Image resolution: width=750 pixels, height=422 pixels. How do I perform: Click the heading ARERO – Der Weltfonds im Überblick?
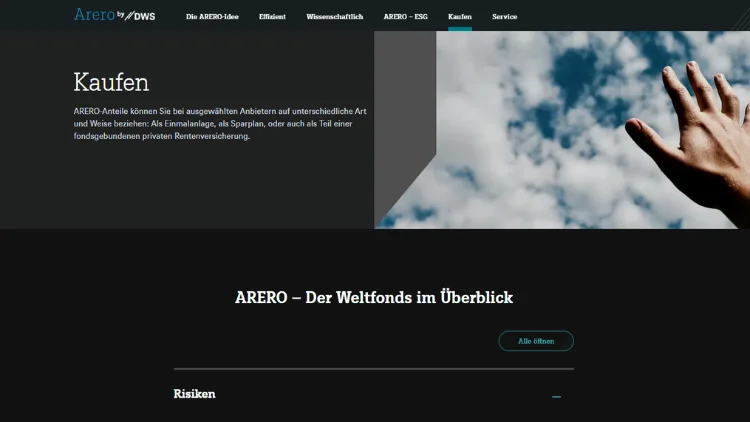click(374, 297)
